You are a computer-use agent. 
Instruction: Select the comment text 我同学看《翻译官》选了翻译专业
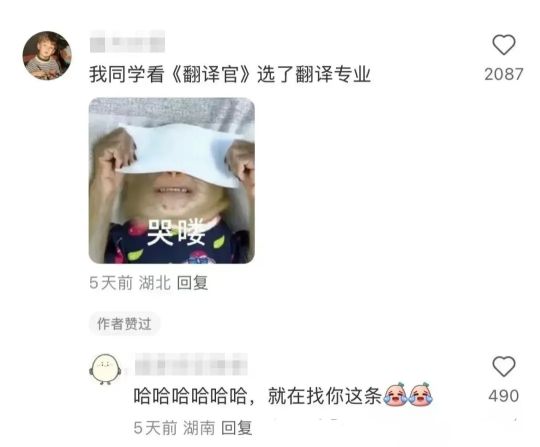pos(230,74)
